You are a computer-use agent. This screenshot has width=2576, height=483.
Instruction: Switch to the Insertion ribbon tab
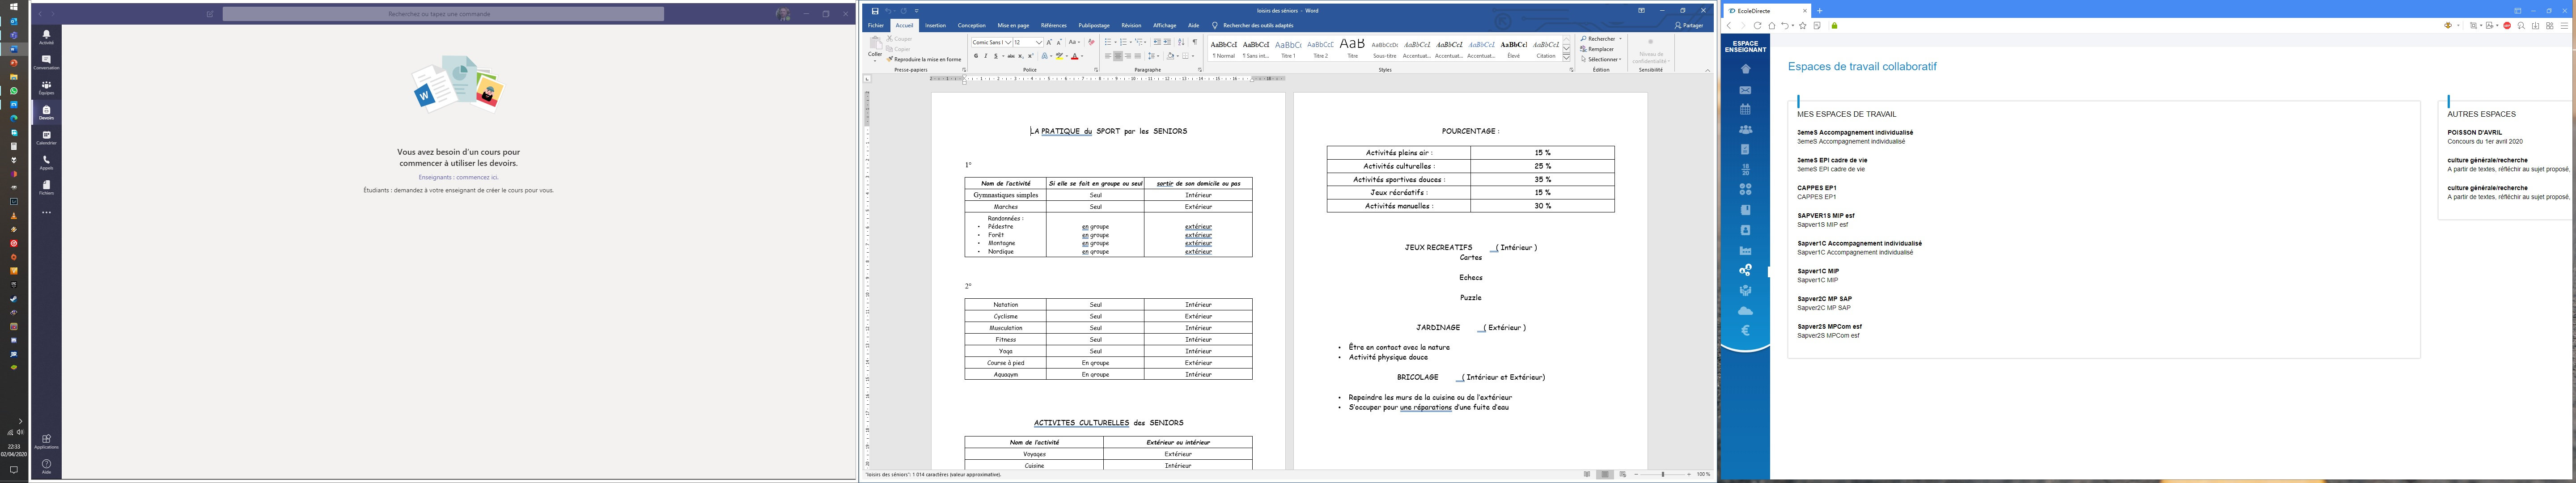click(x=935, y=26)
